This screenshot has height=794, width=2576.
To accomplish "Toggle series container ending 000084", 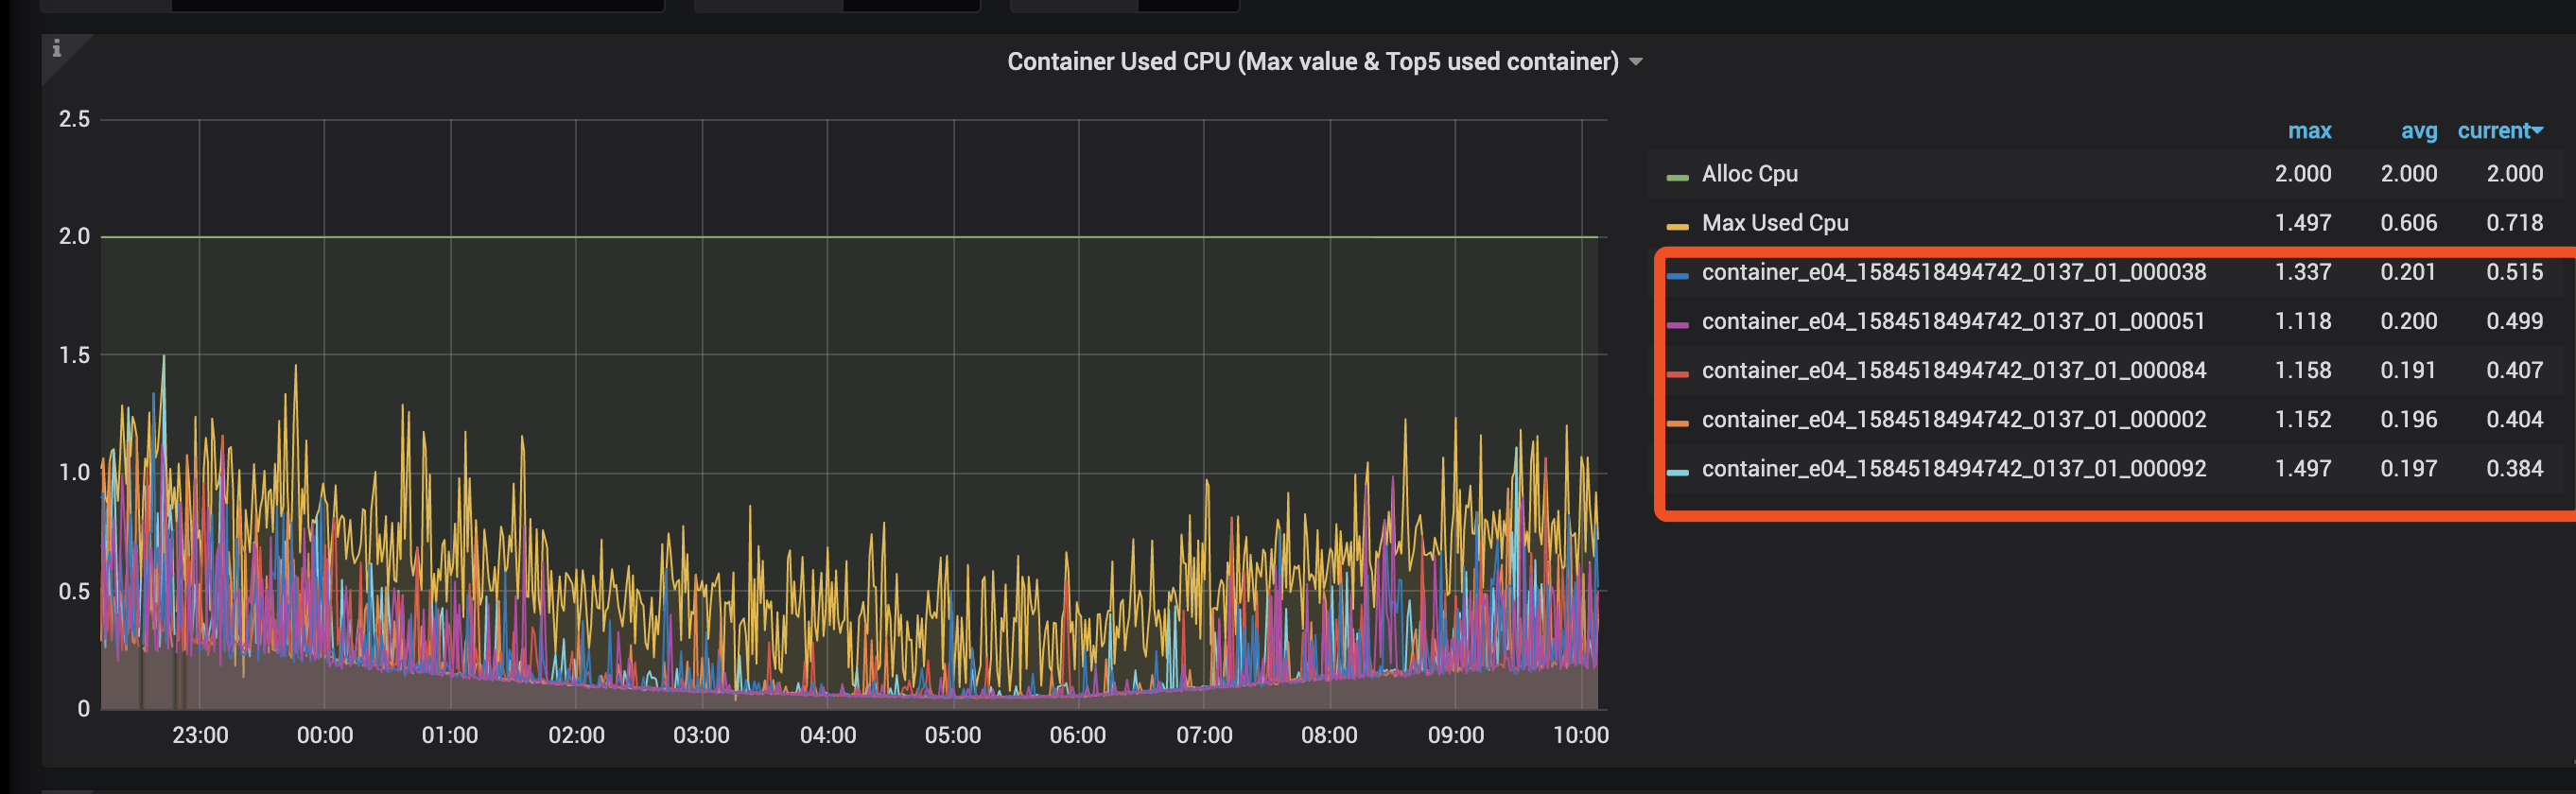I will coord(1953,370).
